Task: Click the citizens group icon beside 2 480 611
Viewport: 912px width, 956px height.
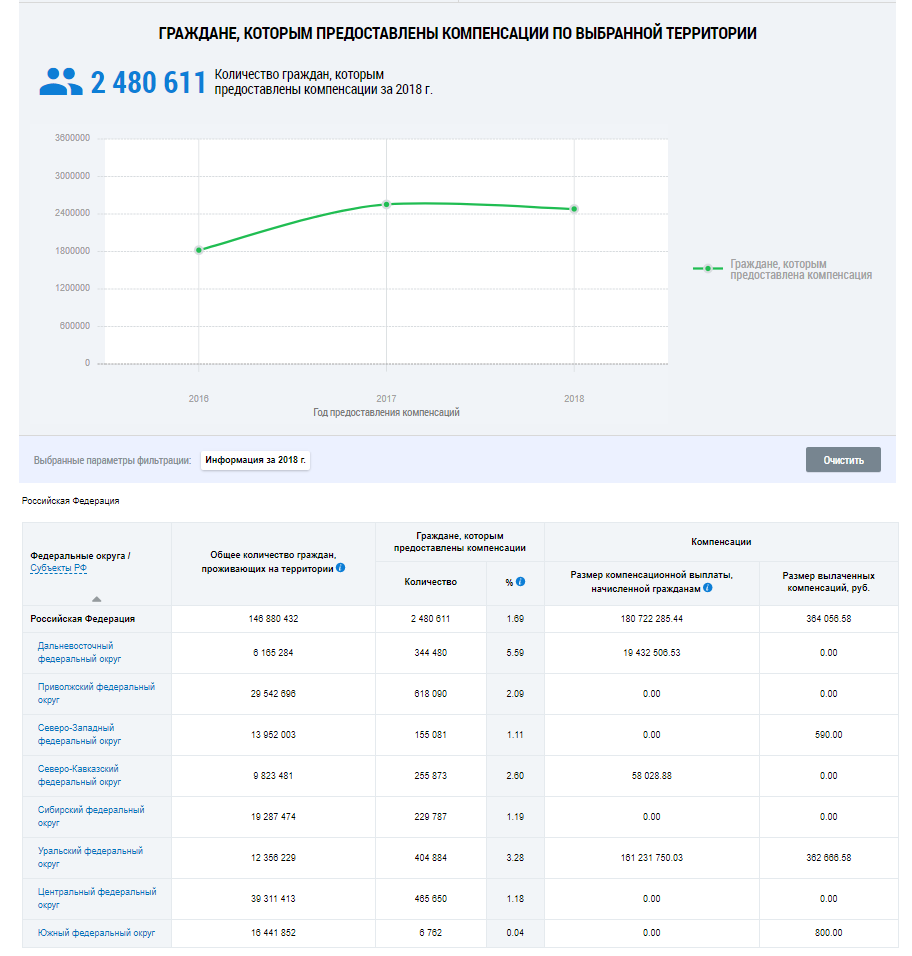Action: coord(61,82)
